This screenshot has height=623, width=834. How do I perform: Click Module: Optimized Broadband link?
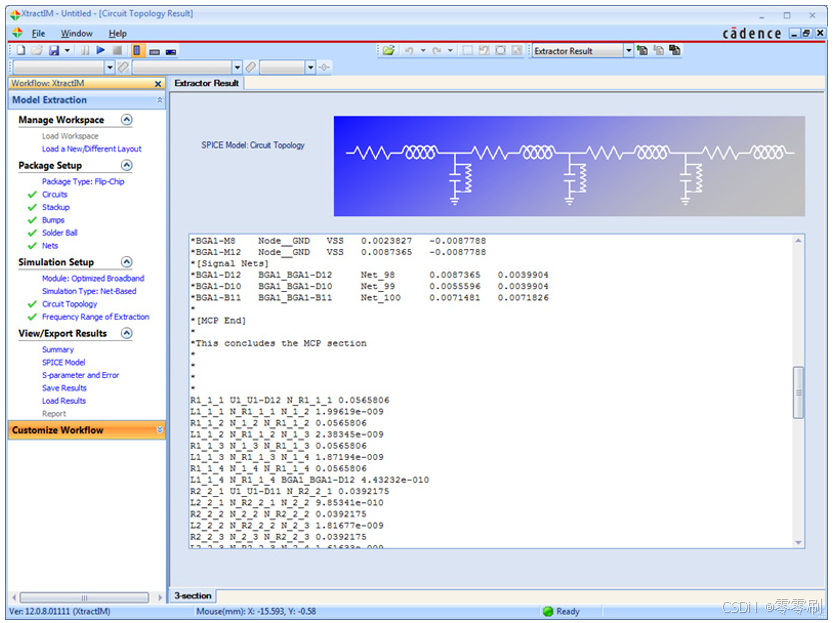[x=93, y=279]
